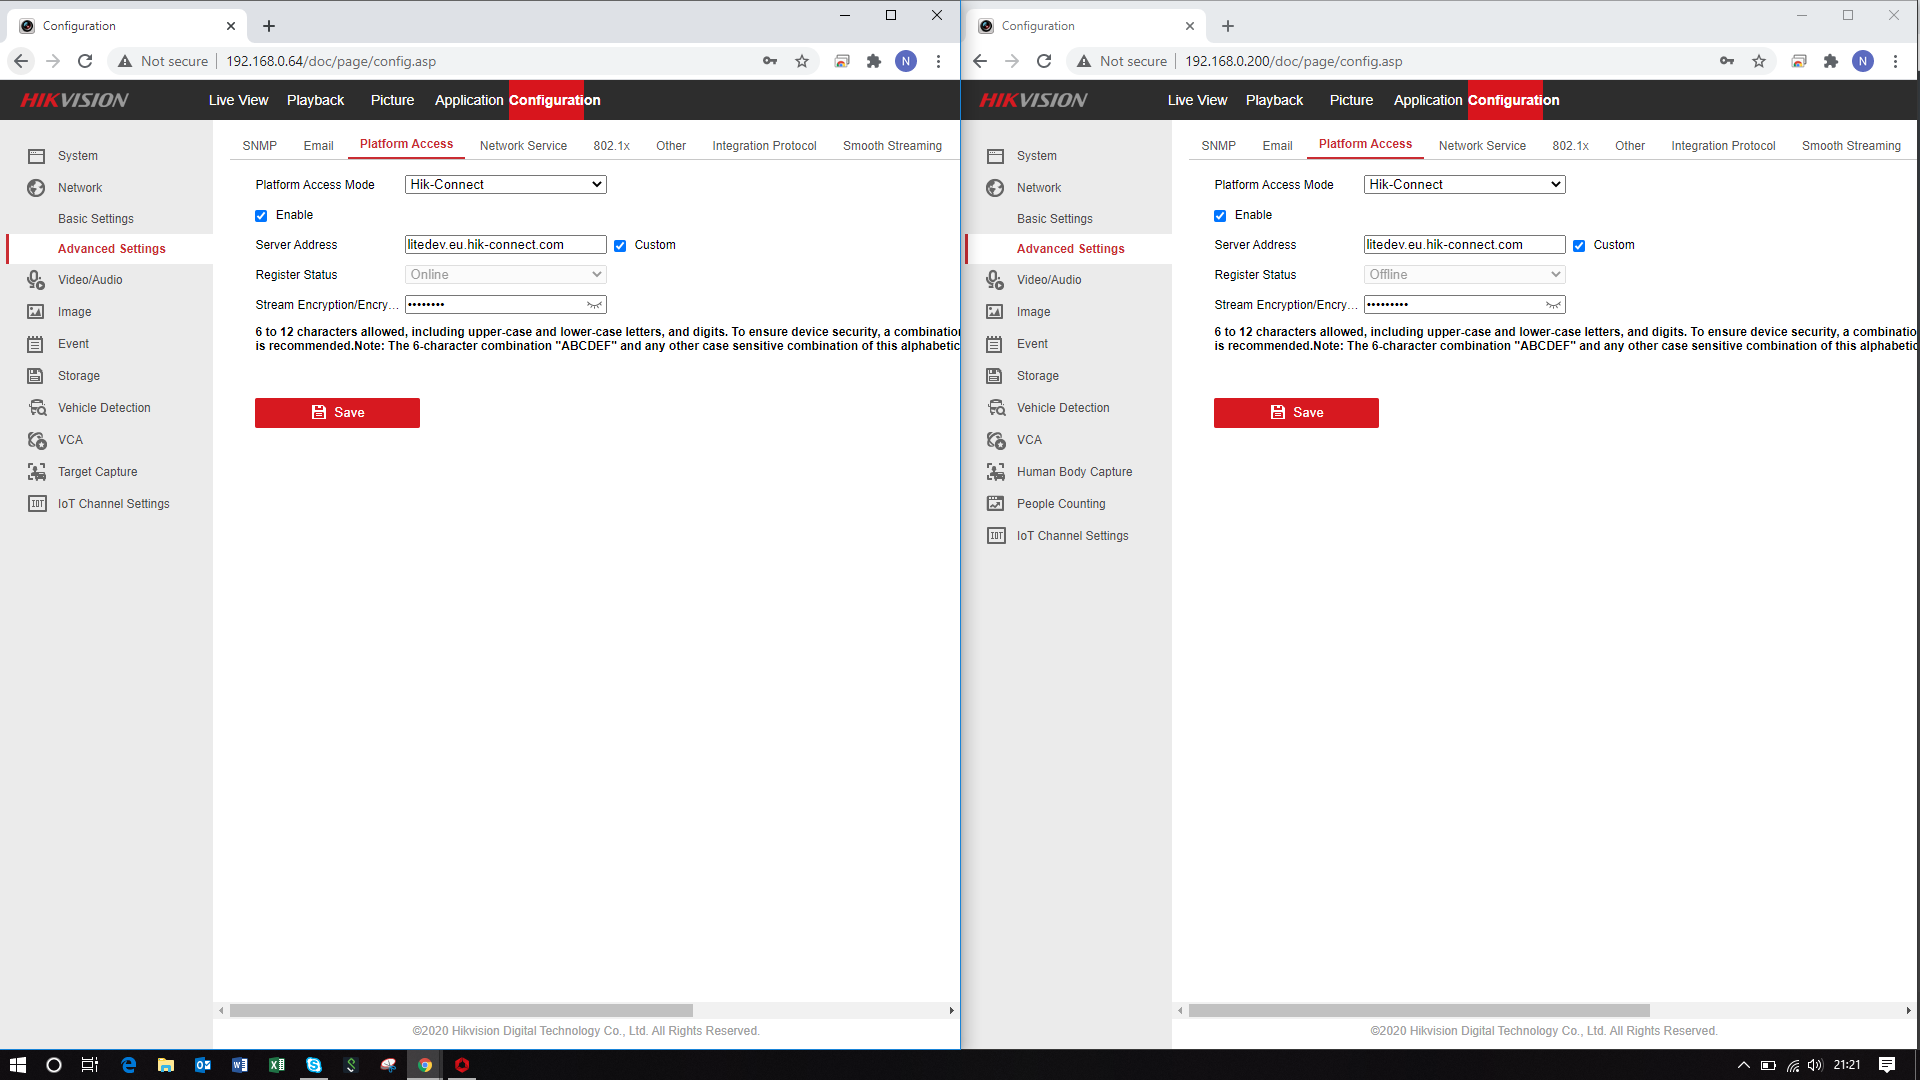Expand Hik-Connect mode dropdown in right window
The height and width of the screenshot is (1080, 1920).
pos(1464,185)
